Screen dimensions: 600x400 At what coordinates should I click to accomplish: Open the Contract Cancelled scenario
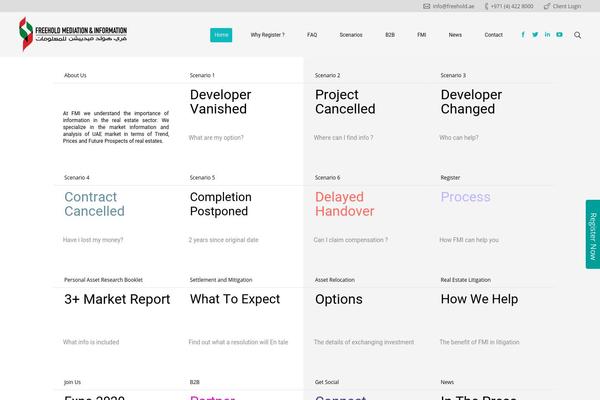click(x=94, y=204)
